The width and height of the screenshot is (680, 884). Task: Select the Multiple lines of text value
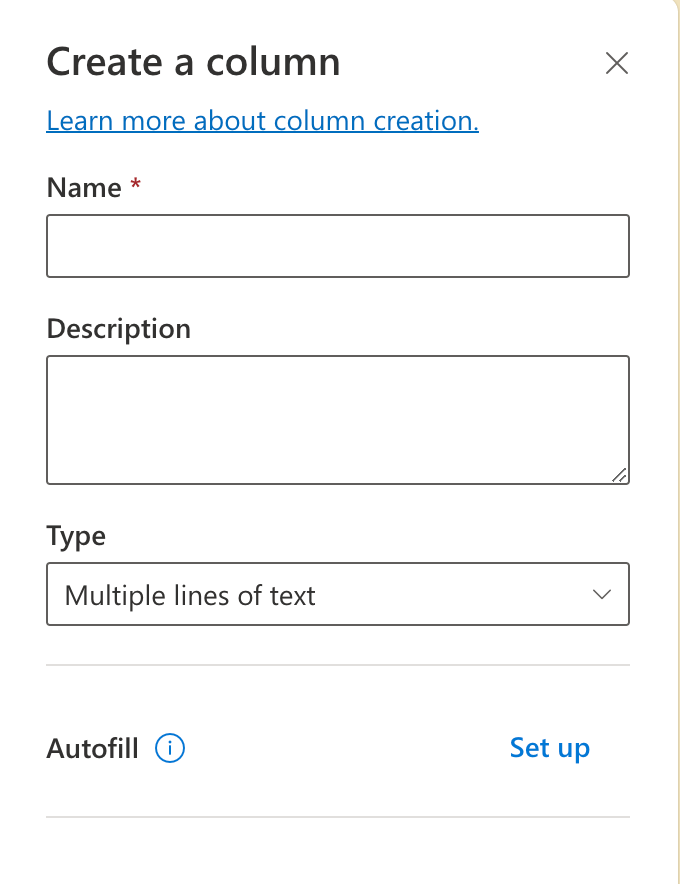point(190,596)
